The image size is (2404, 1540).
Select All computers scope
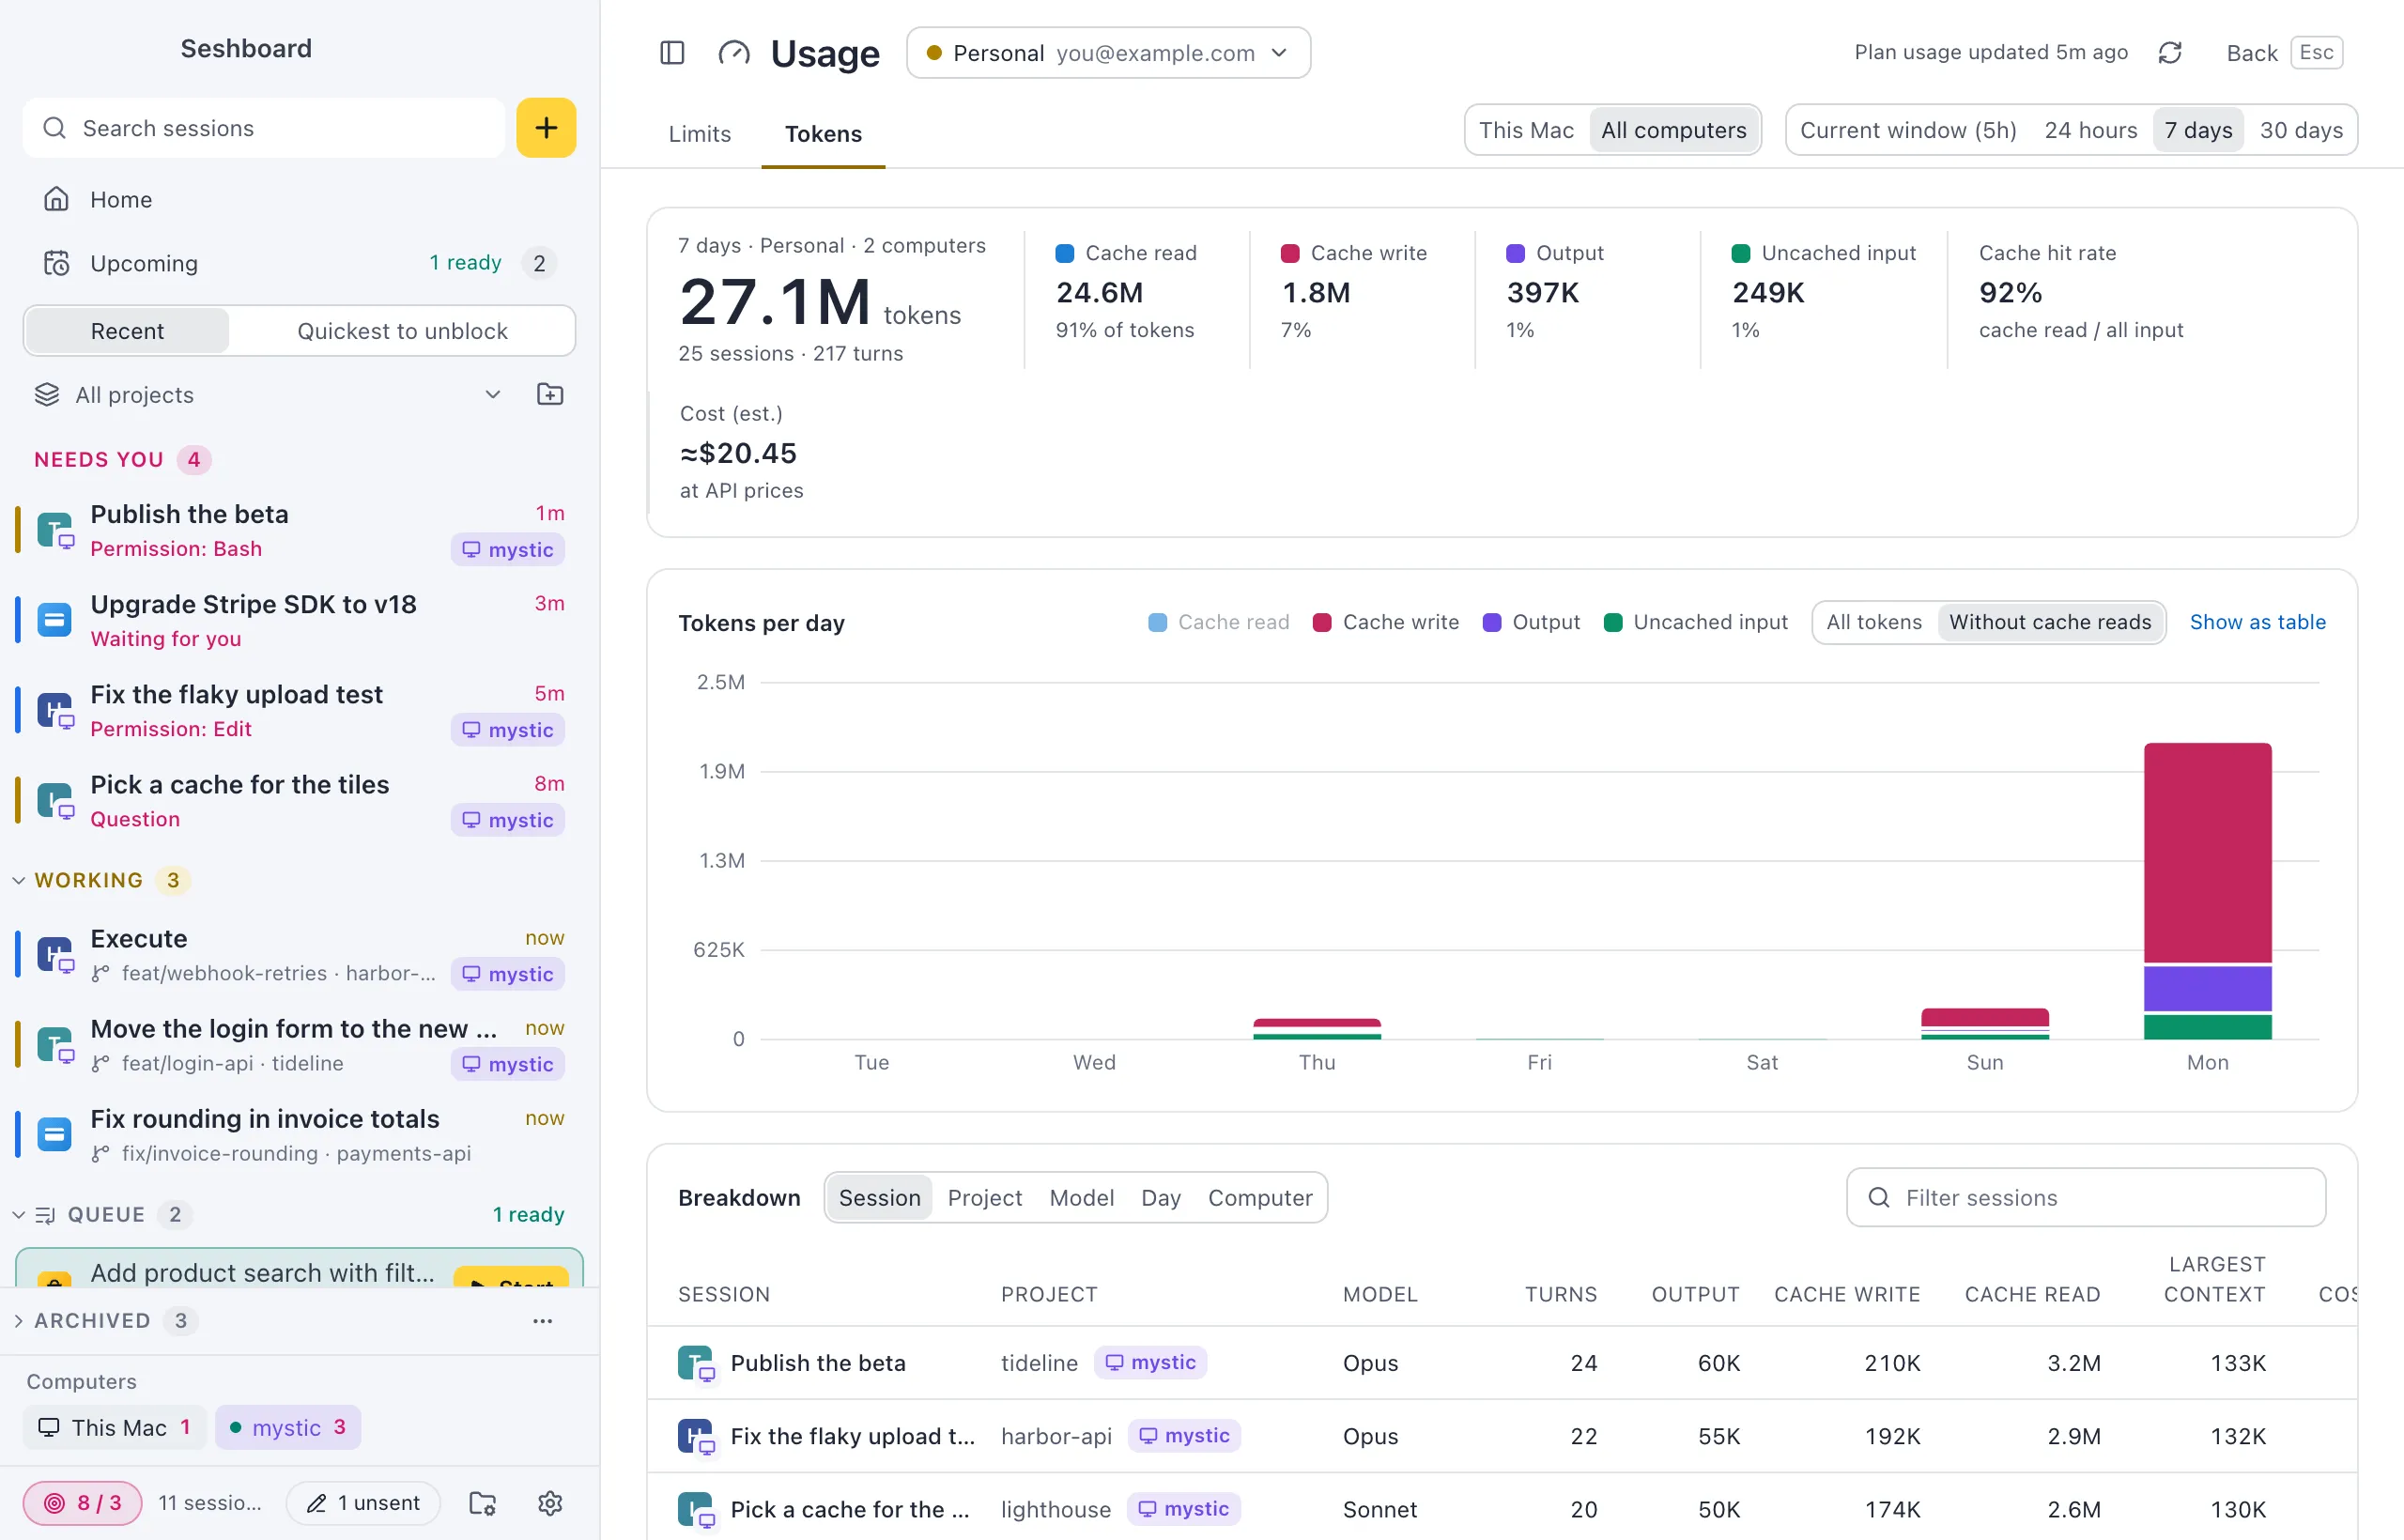1674,130
